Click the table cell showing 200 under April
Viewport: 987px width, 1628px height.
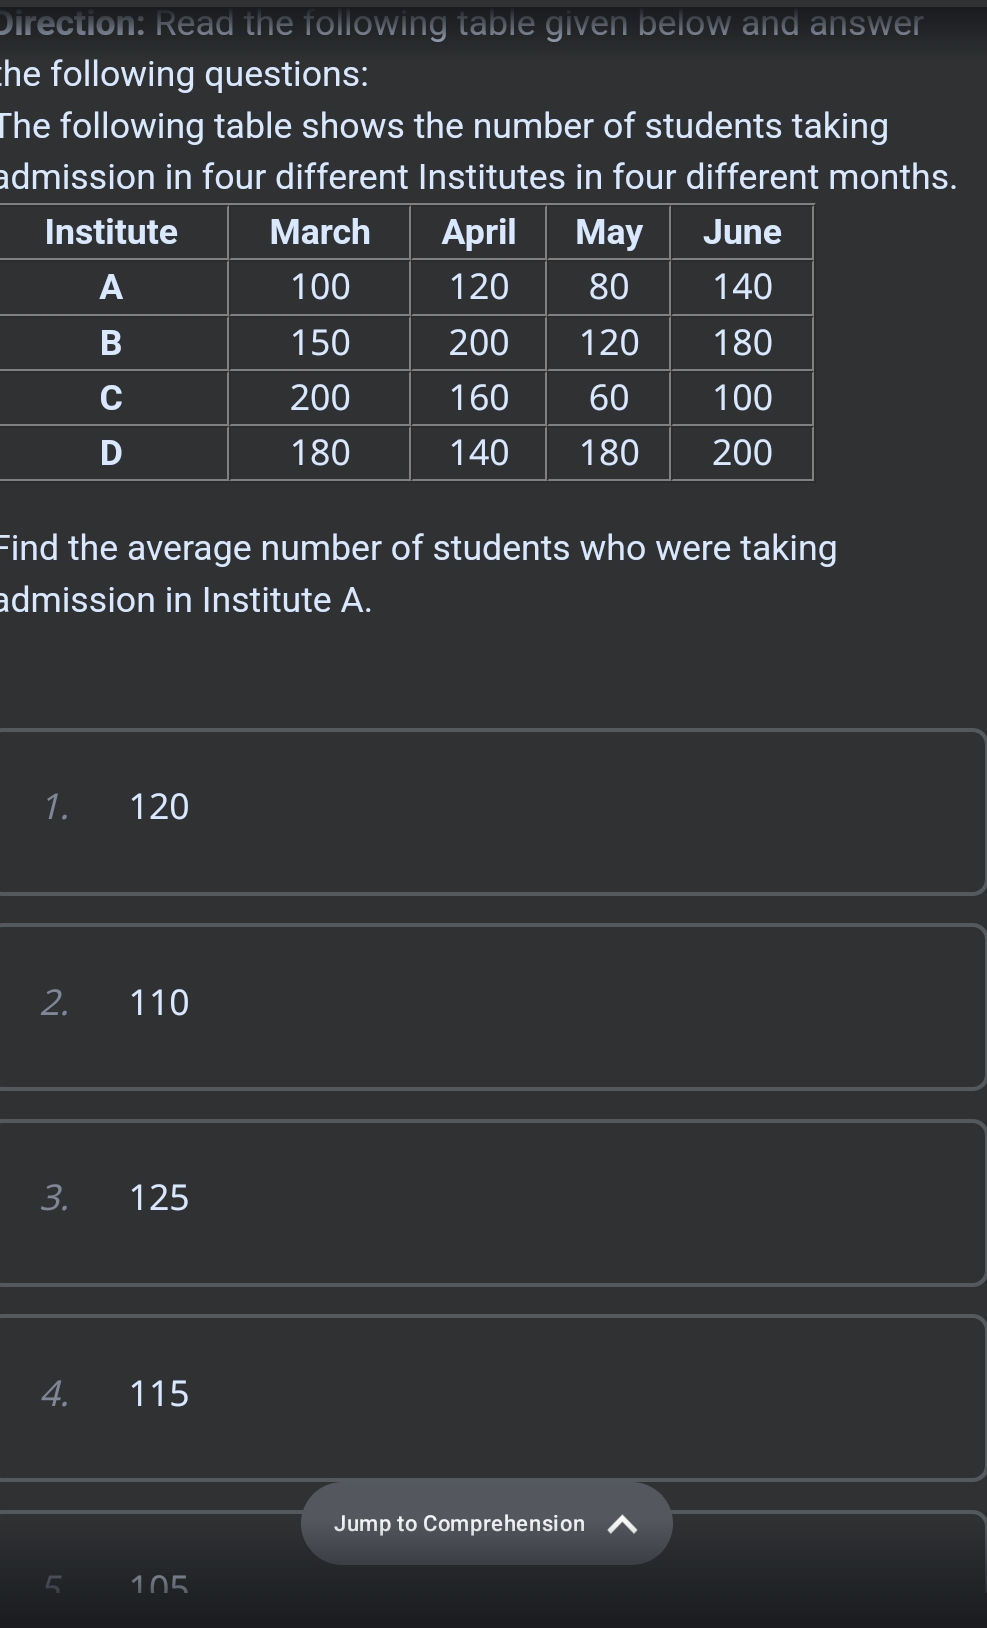479,343
